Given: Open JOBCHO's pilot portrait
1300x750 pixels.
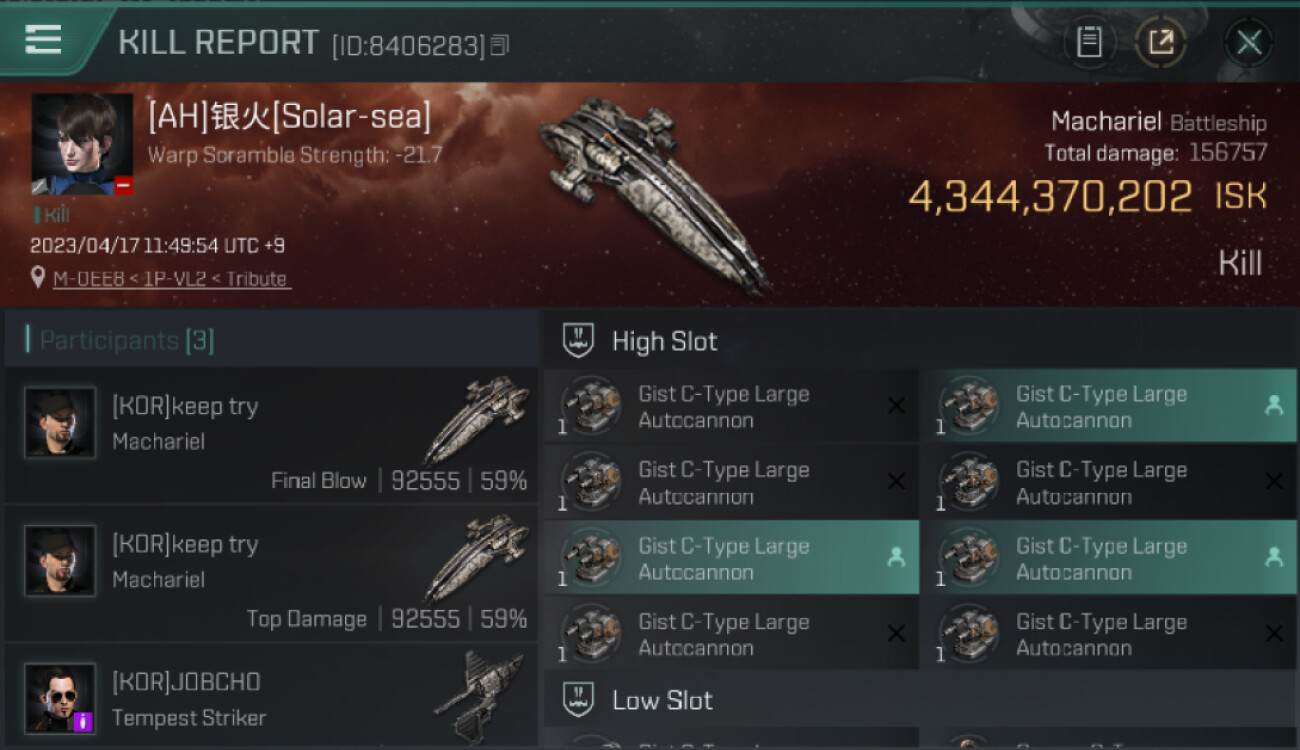Looking at the screenshot, I should [60, 698].
